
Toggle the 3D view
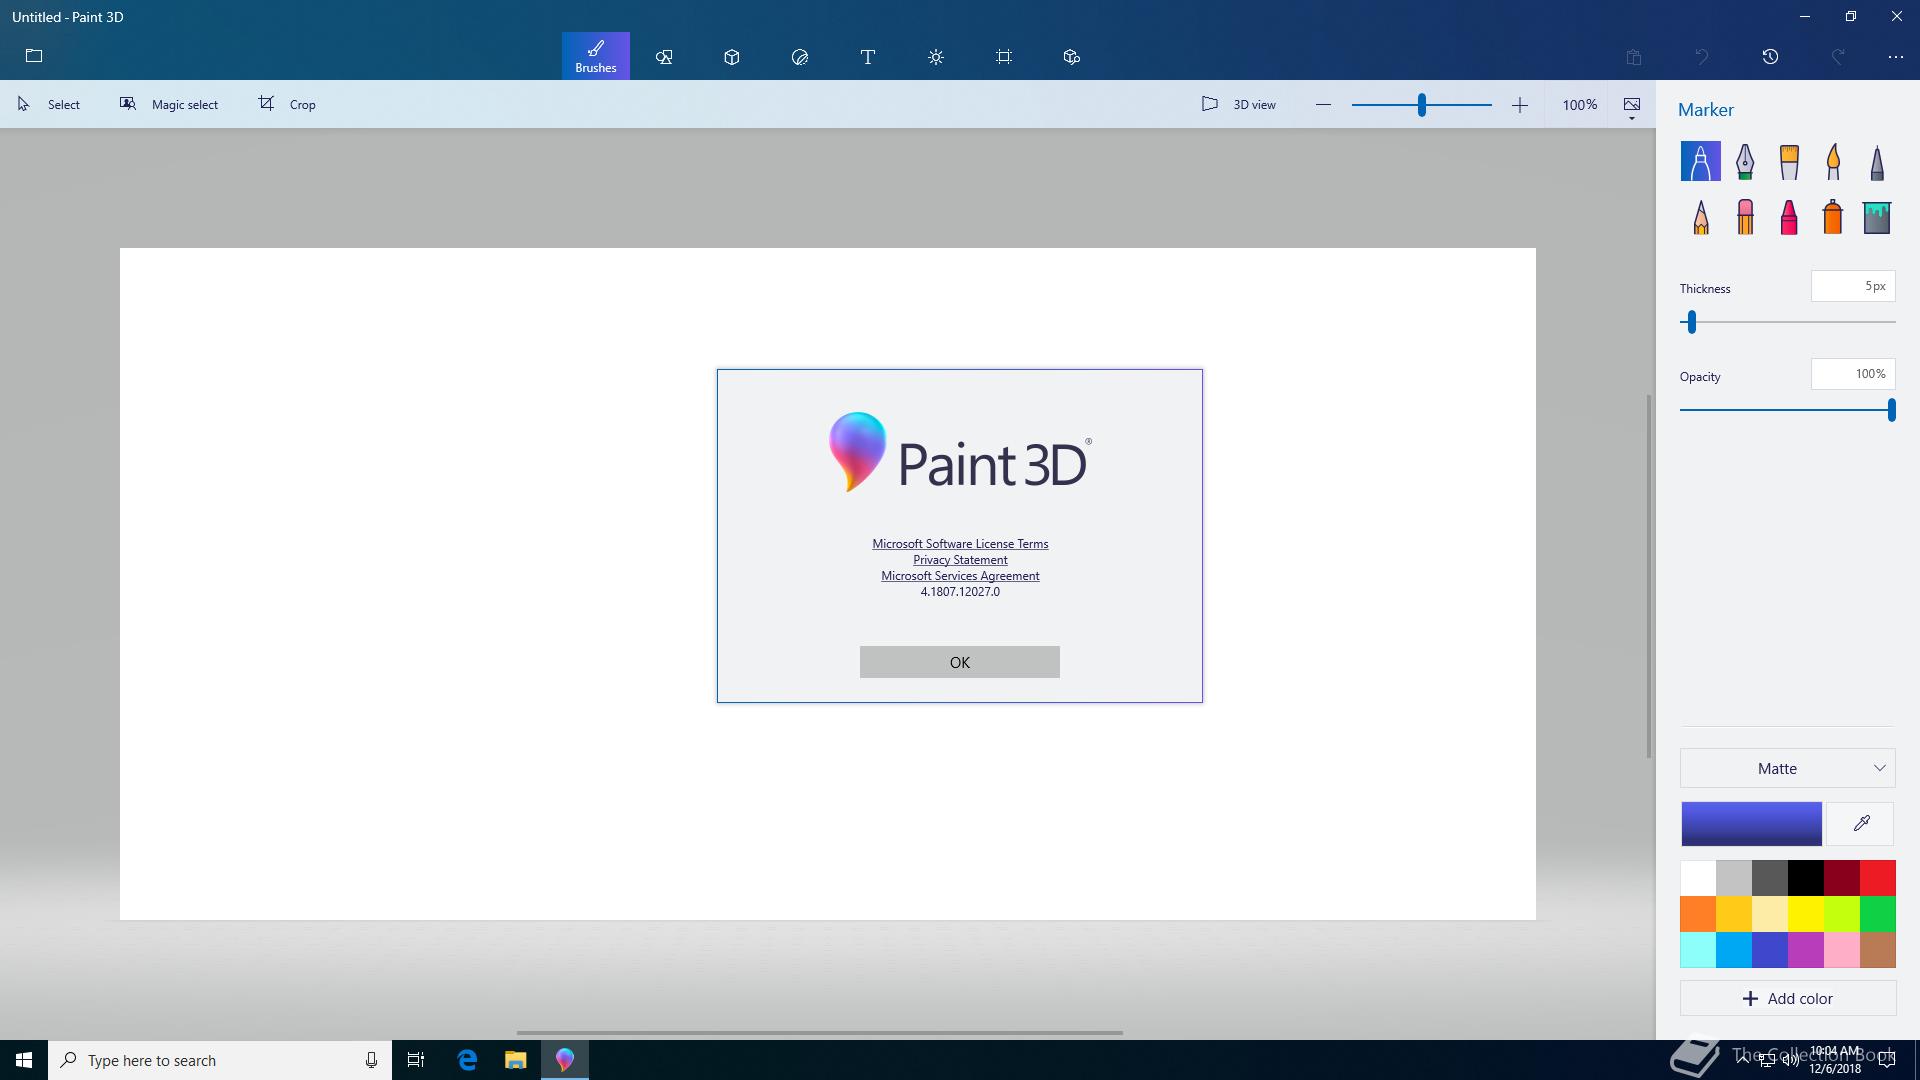[x=1239, y=104]
